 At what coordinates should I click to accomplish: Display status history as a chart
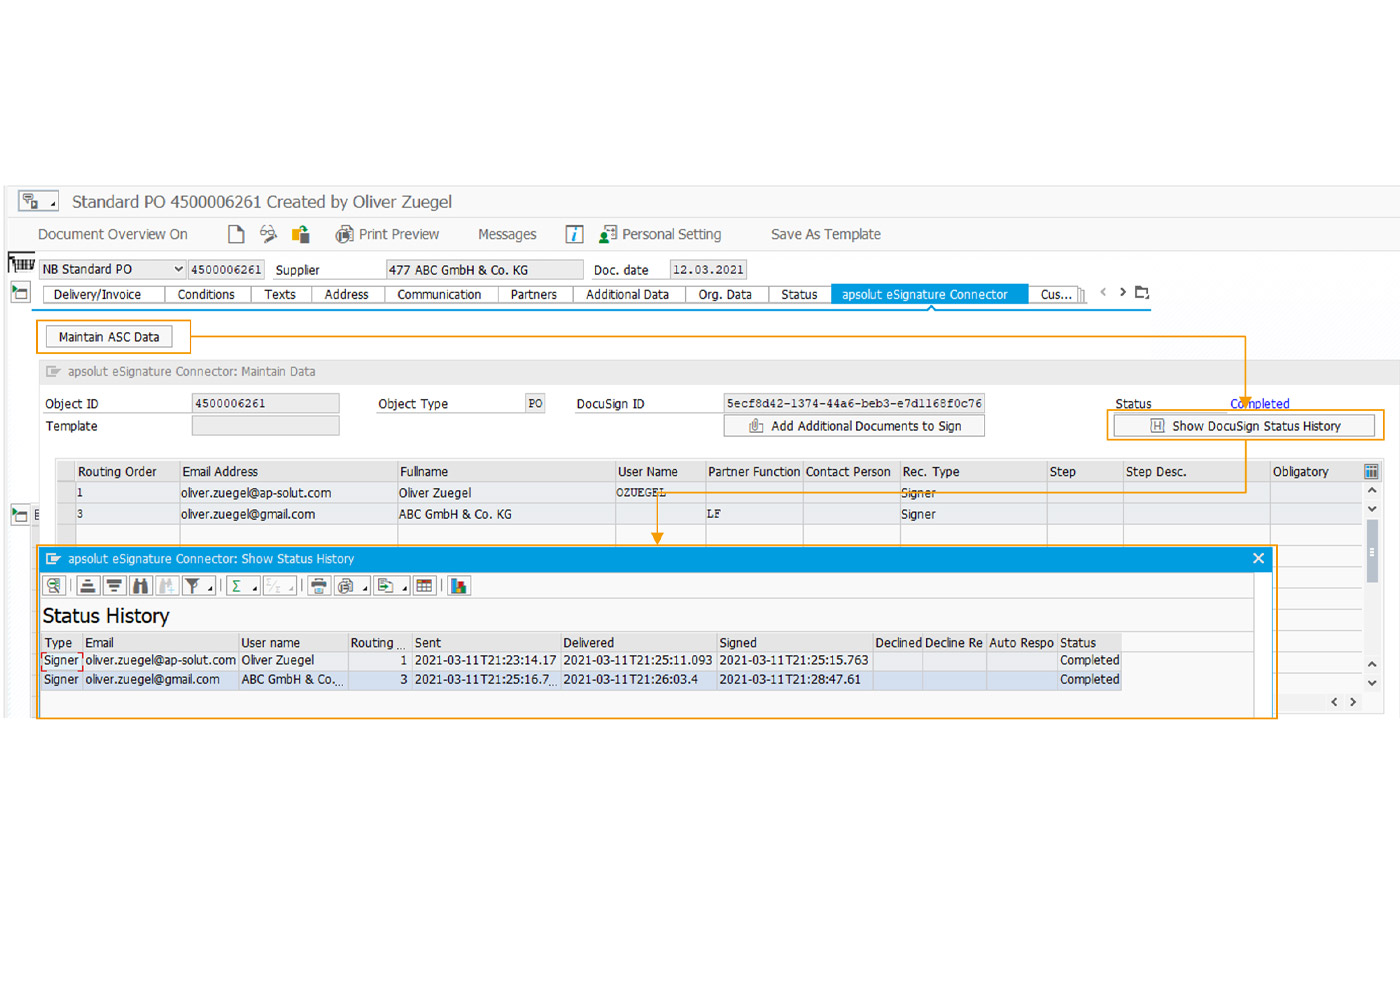[x=458, y=585]
